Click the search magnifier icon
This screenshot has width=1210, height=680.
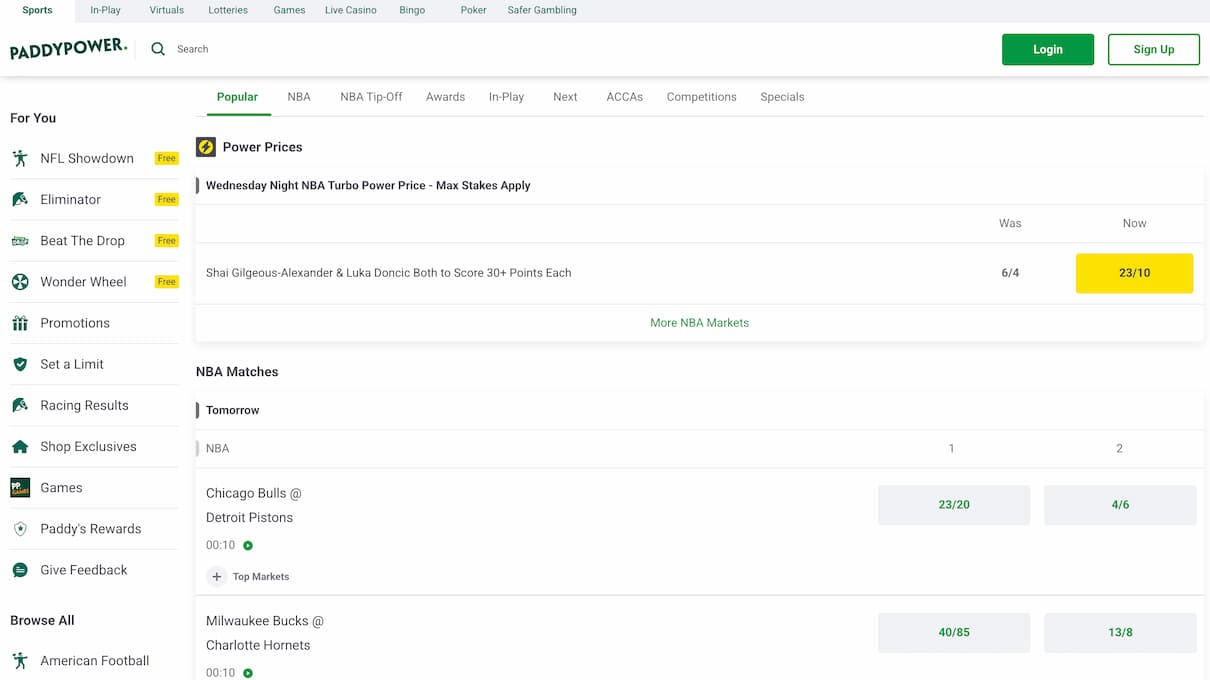coord(157,48)
